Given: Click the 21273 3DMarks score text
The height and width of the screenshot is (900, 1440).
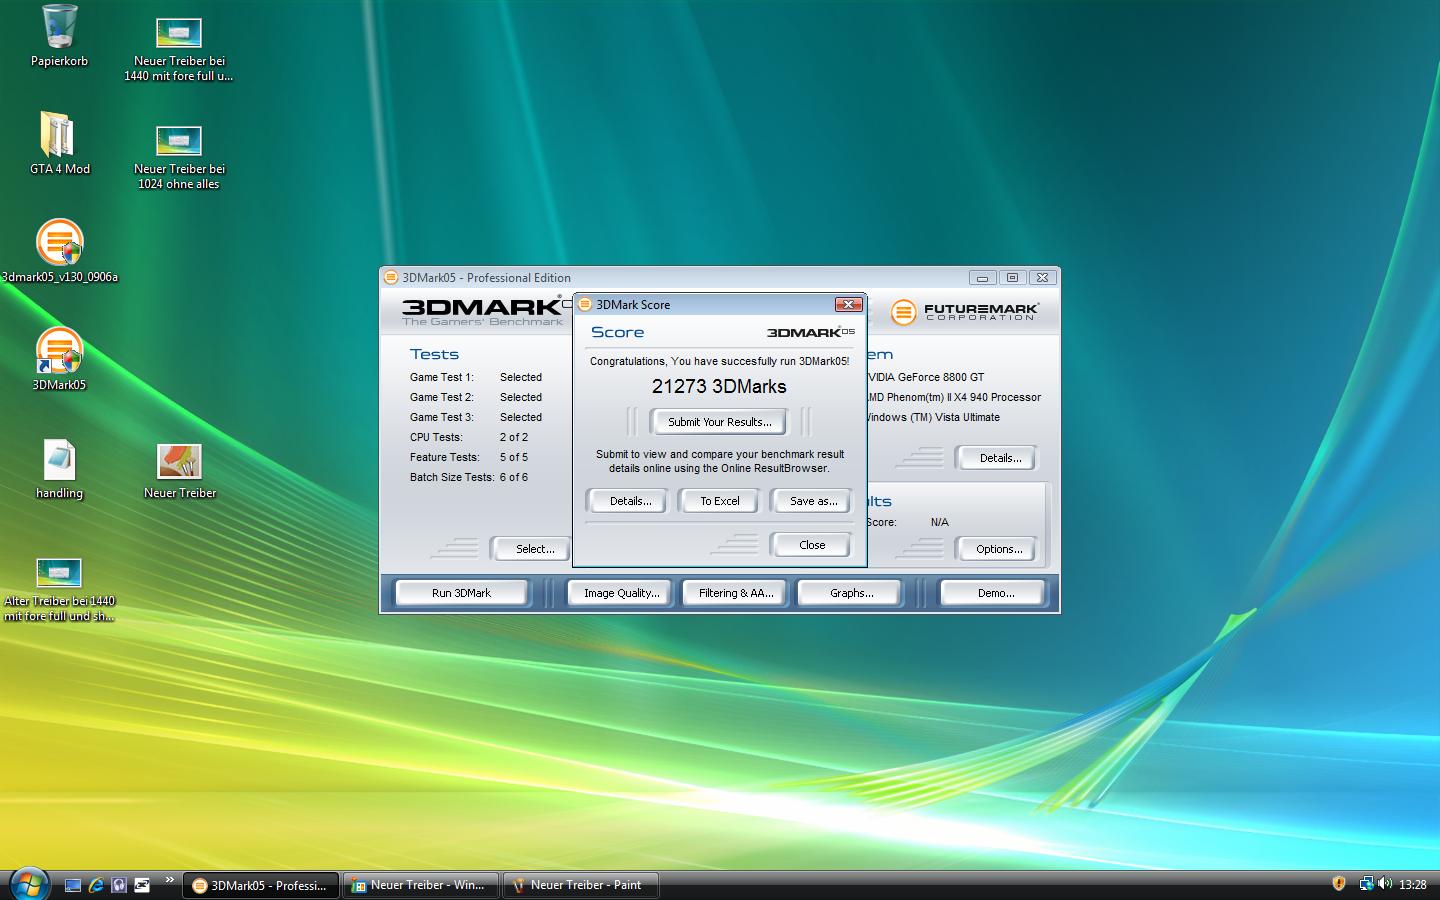Looking at the screenshot, I should point(719,386).
